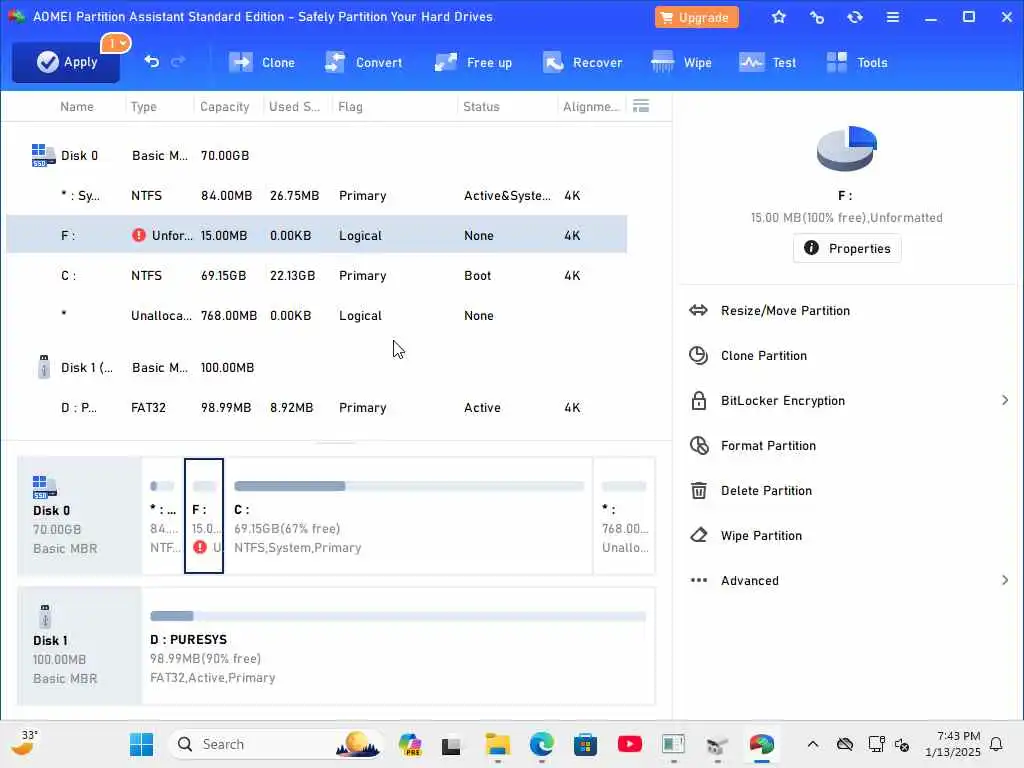
Task: Choose Clone Partition
Action: 763,356
